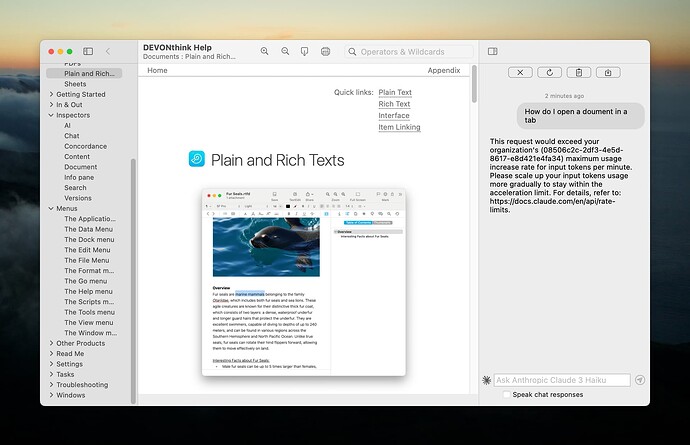
Task: Click the Operators & Wildcards search field
Action: pyautogui.click(x=412, y=51)
